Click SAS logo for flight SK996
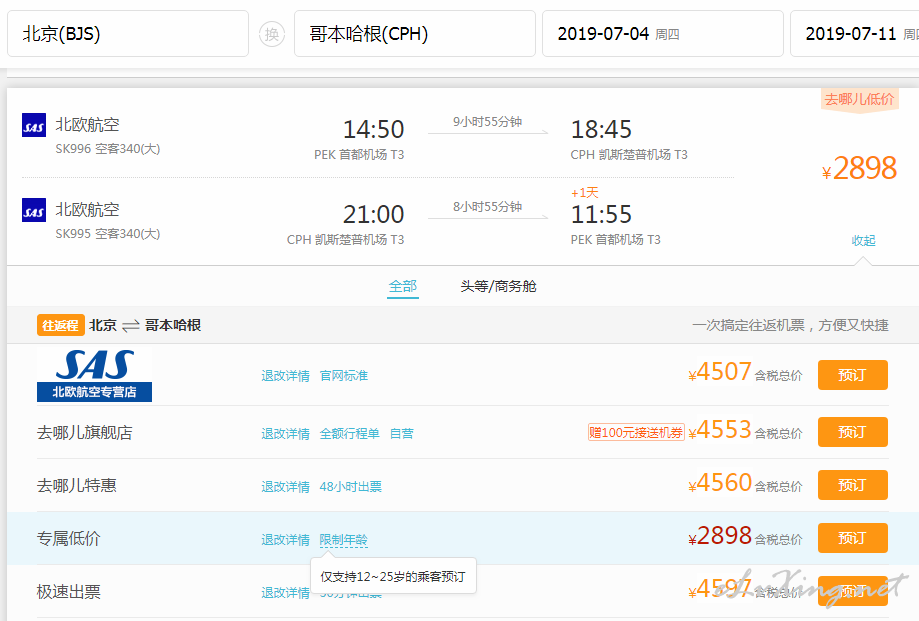This screenshot has width=919, height=621. 34,125
